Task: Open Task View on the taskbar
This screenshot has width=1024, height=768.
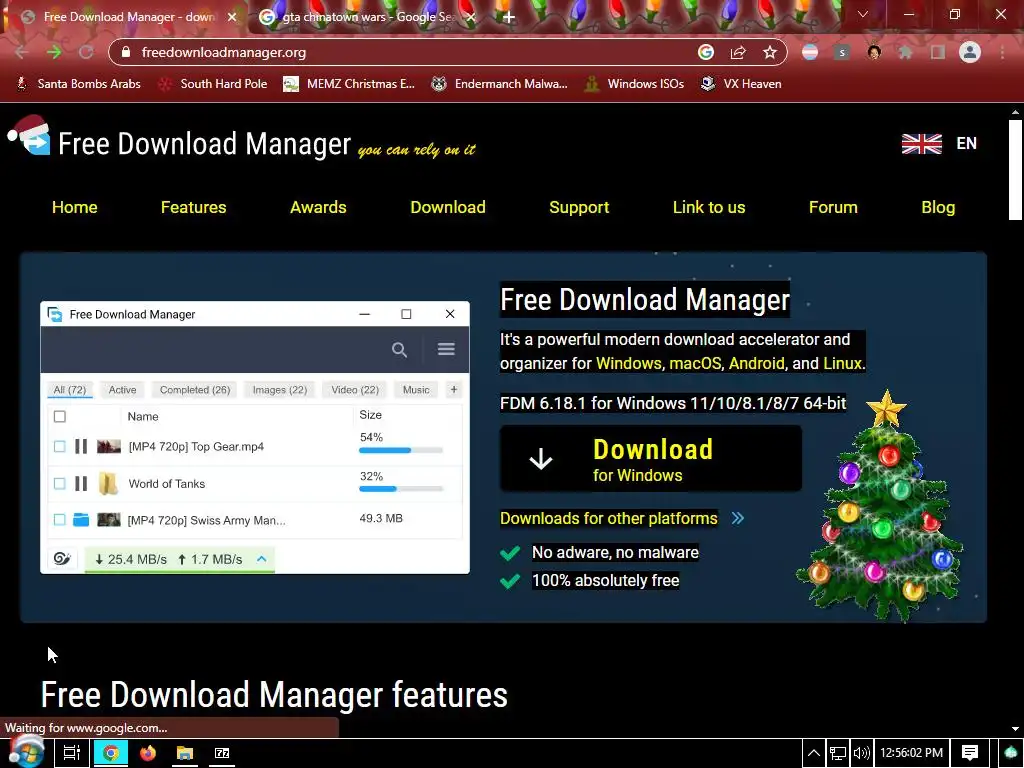Action: click(72, 753)
